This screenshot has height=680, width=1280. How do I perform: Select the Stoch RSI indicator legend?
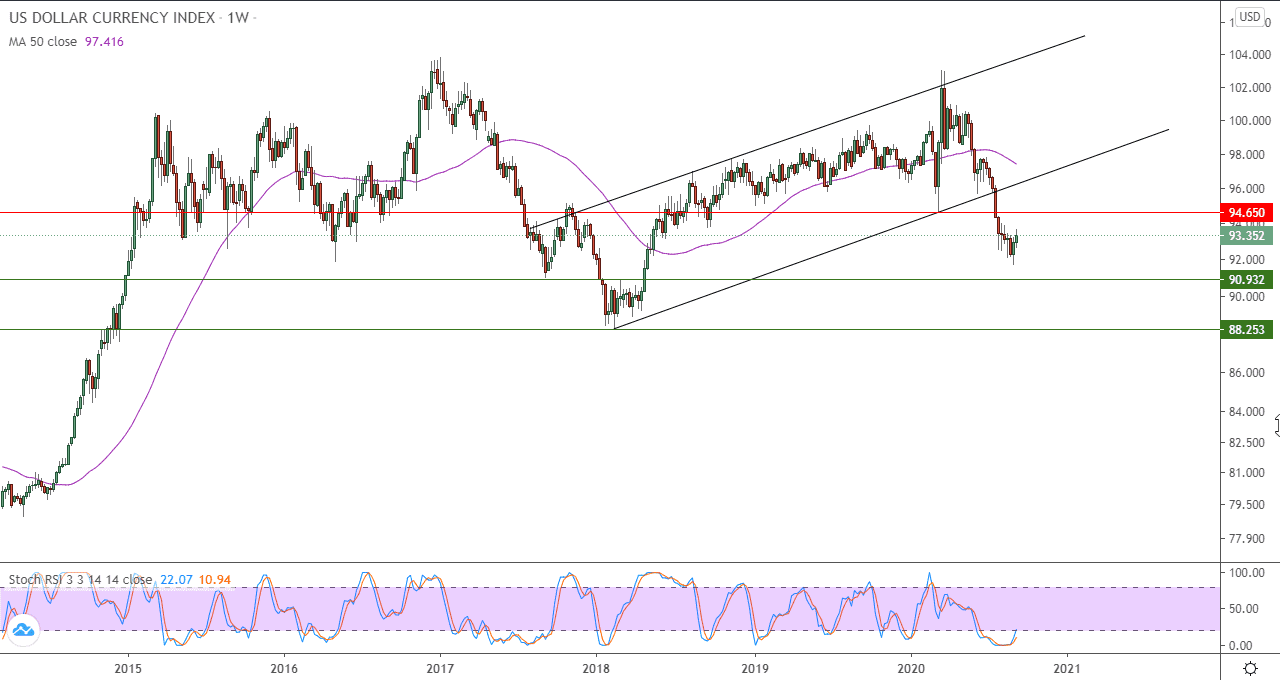pyautogui.click(x=81, y=580)
